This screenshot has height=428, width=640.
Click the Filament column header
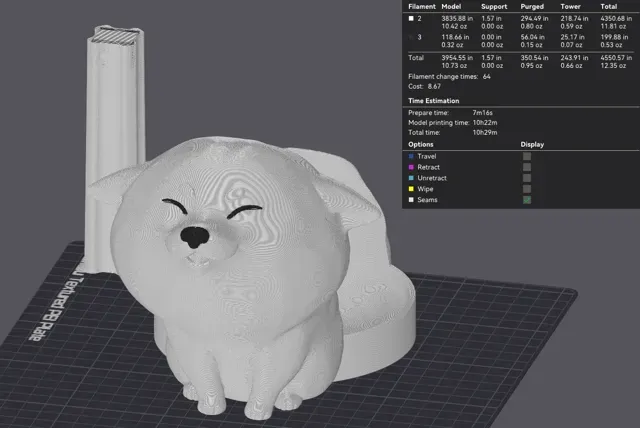tap(422, 7)
